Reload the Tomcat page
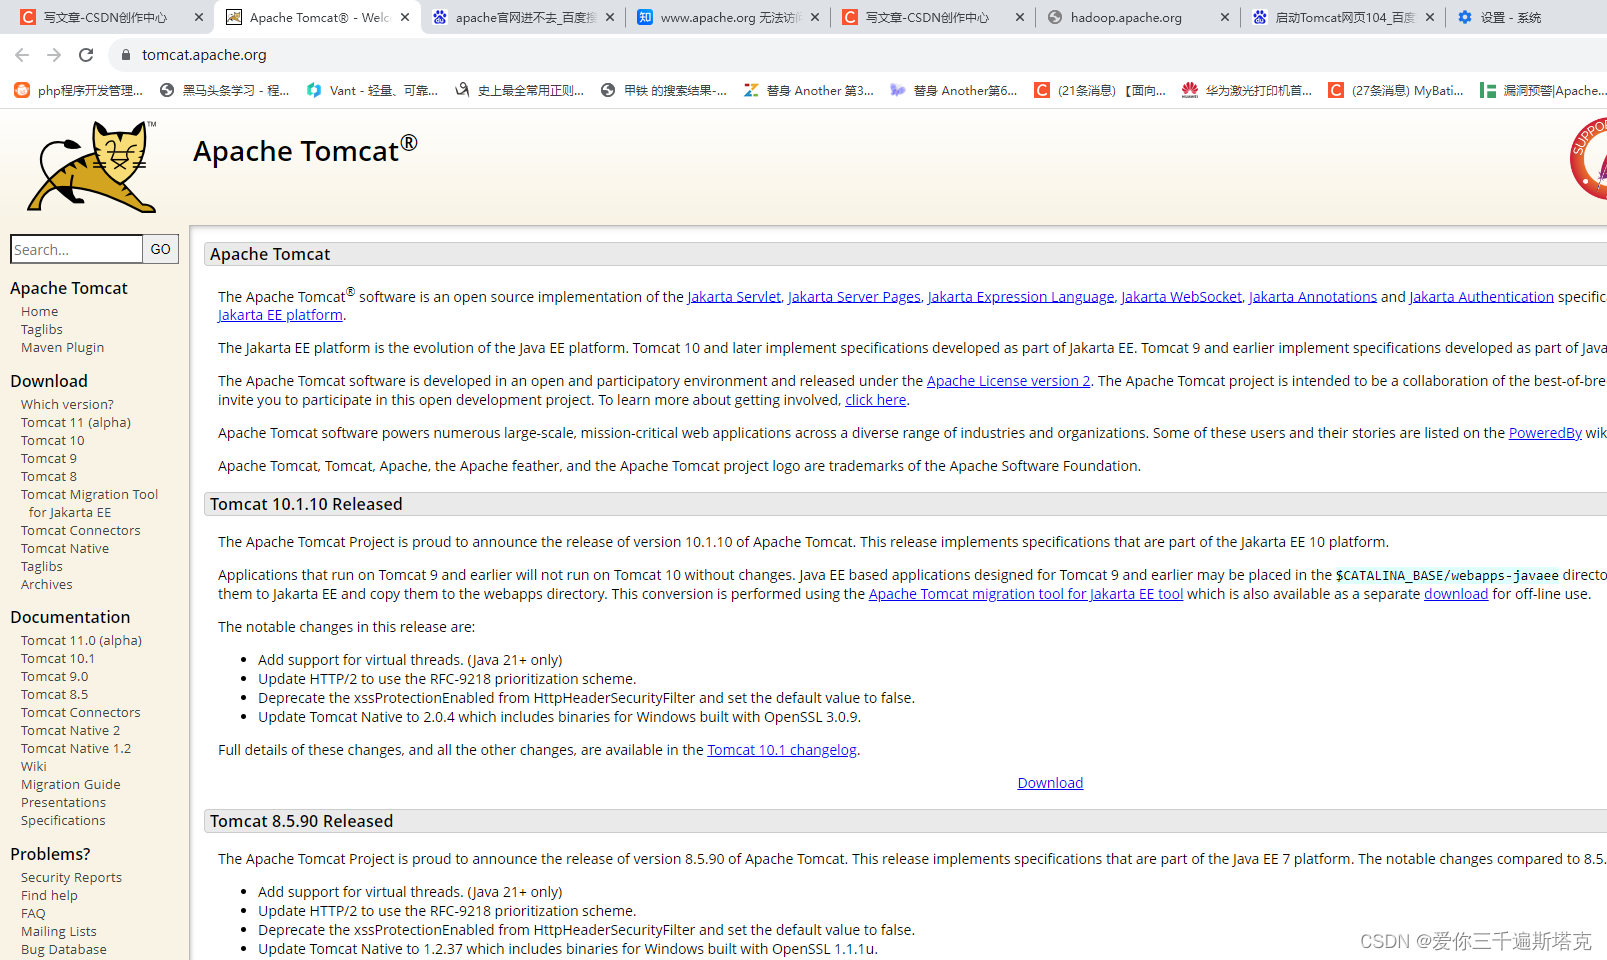The image size is (1607, 960). pos(86,55)
